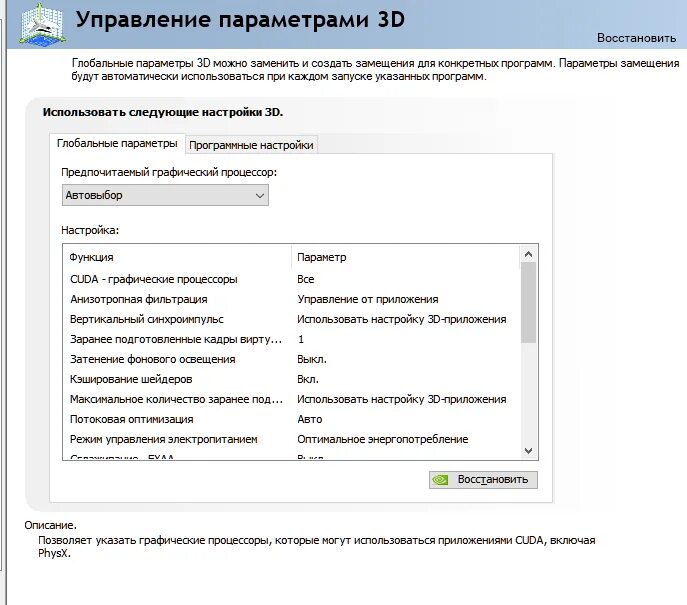This screenshot has width=687, height=605.
Task: Open the Программные настройки tab
Action: (251, 145)
